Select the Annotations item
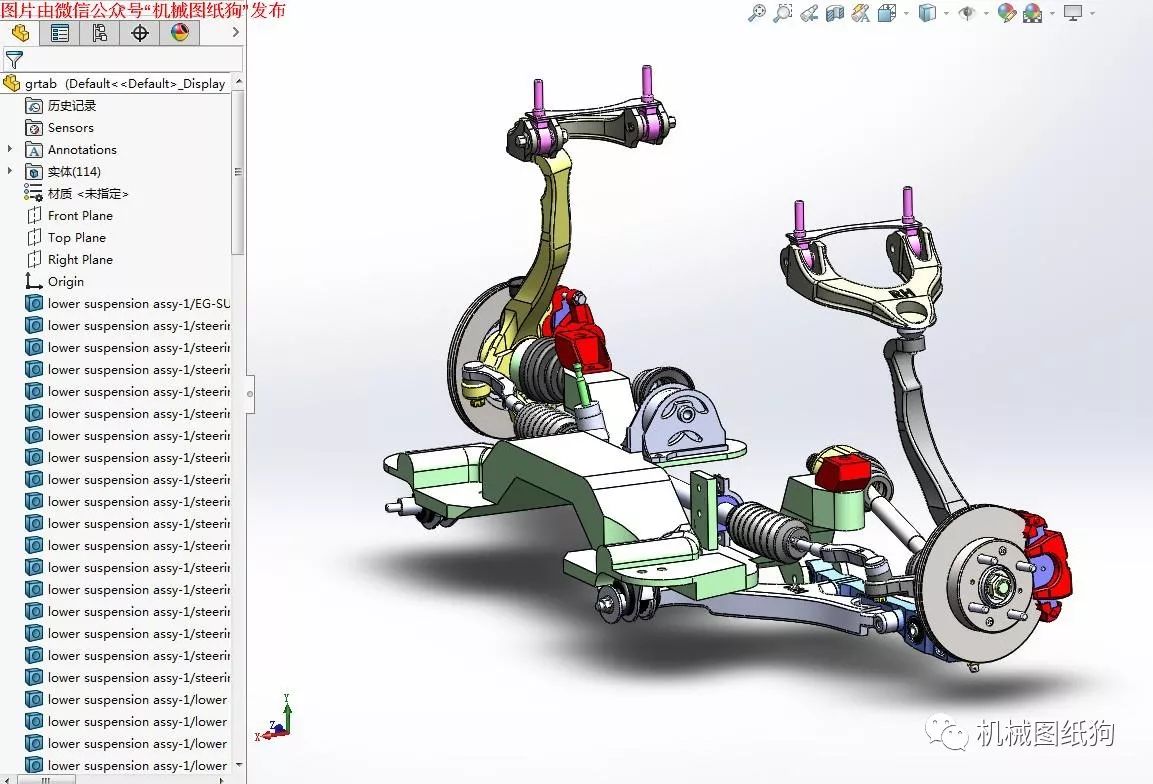This screenshot has height=784, width=1153. 71,150
